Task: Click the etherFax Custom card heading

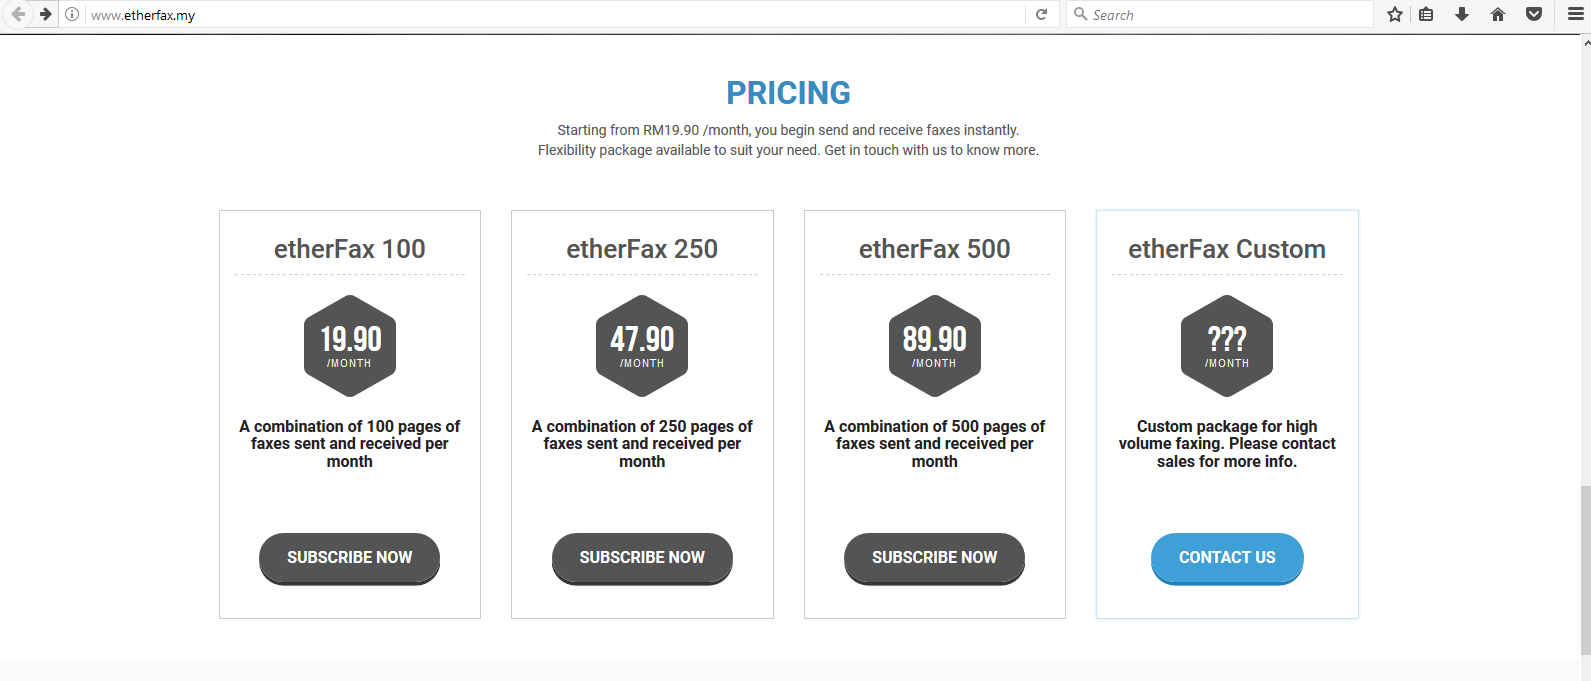Action: coord(1227,249)
